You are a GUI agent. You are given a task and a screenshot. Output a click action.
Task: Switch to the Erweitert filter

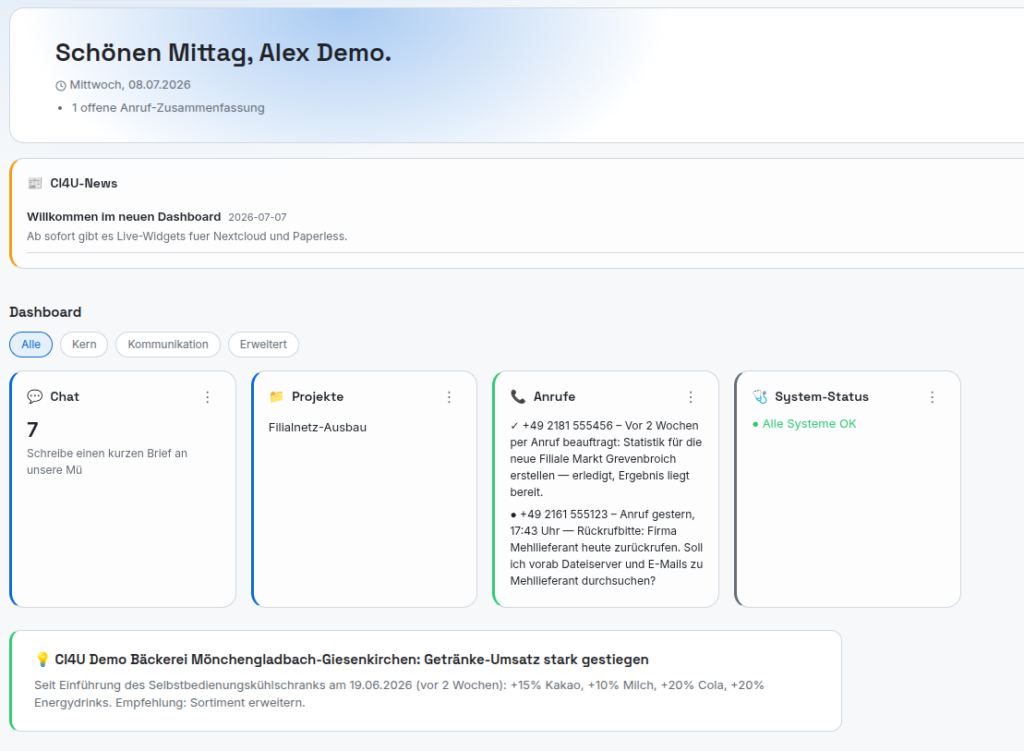(263, 345)
